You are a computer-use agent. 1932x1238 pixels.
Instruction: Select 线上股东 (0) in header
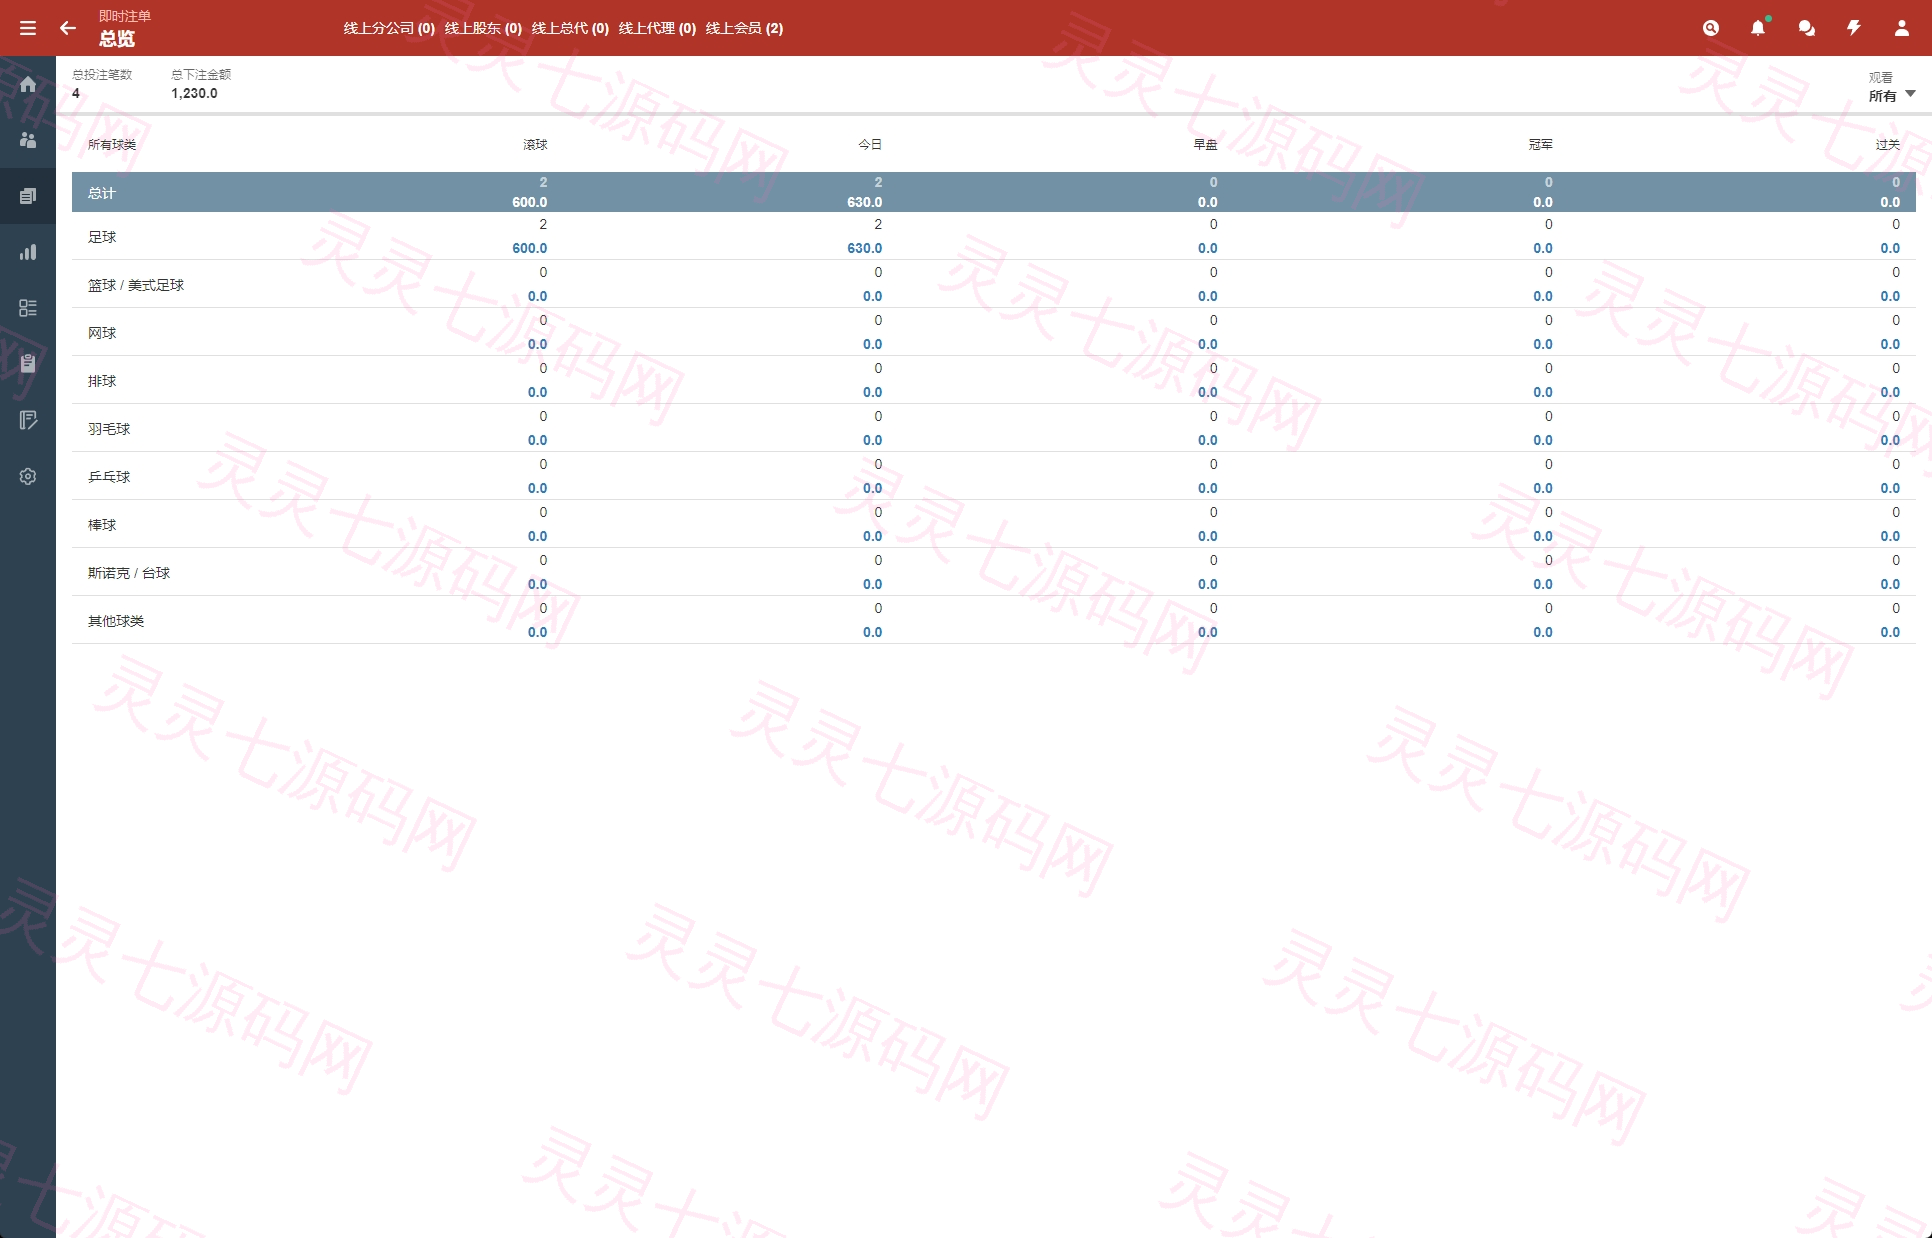[x=483, y=28]
